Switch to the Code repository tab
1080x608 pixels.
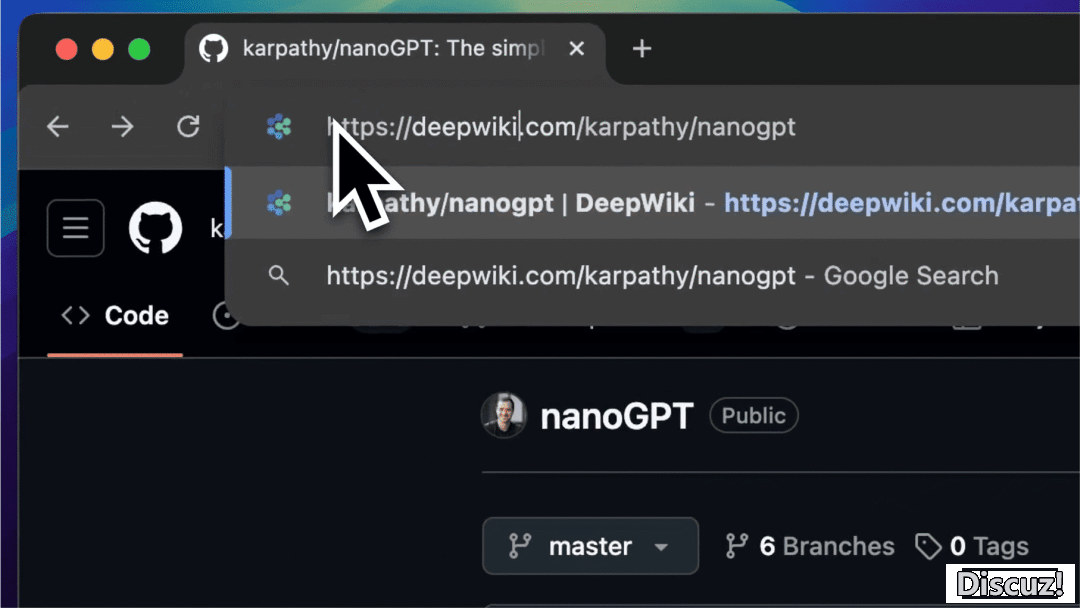115,316
